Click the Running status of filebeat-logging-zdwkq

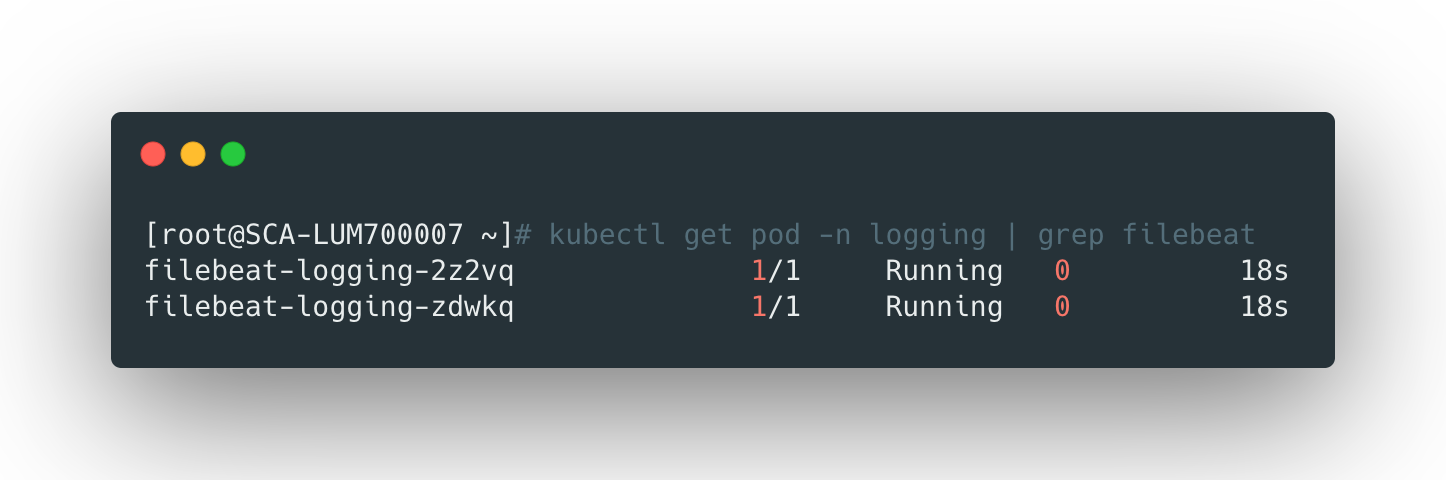(944, 307)
